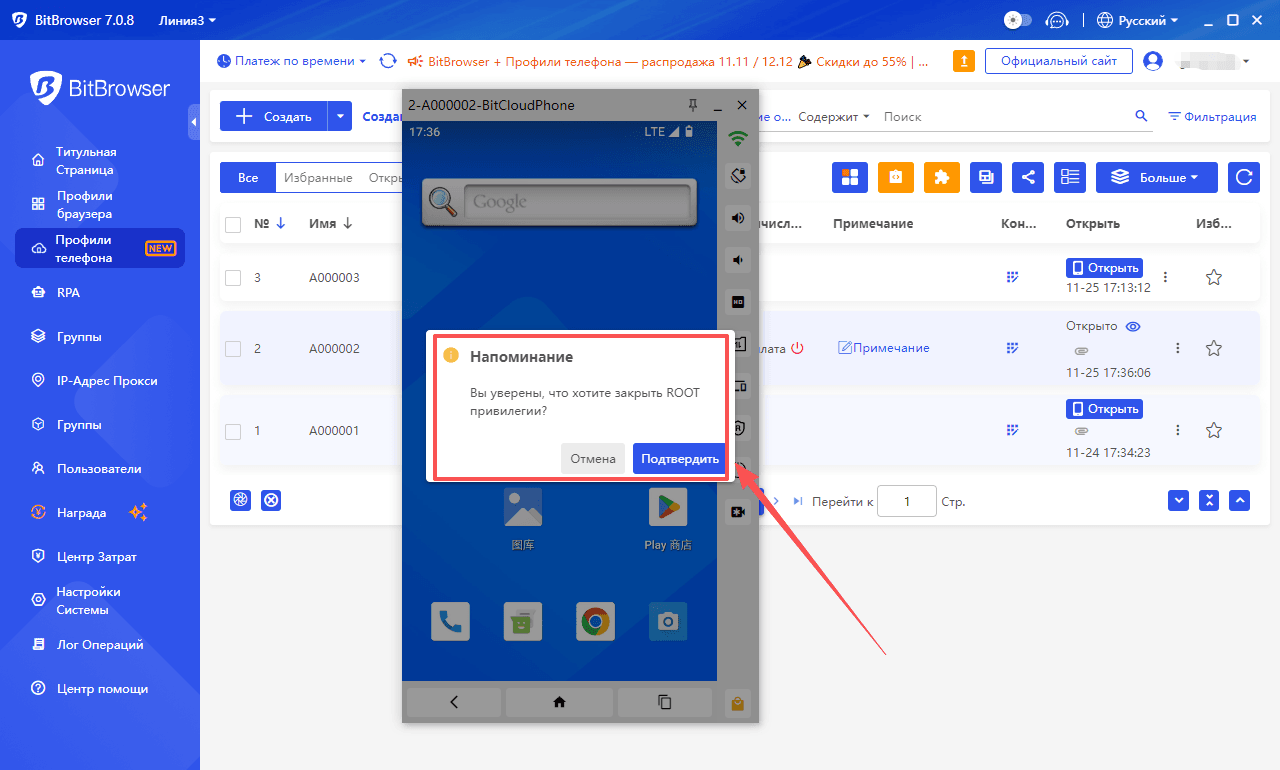Click the refresh list button

(x=1244, y=177)
